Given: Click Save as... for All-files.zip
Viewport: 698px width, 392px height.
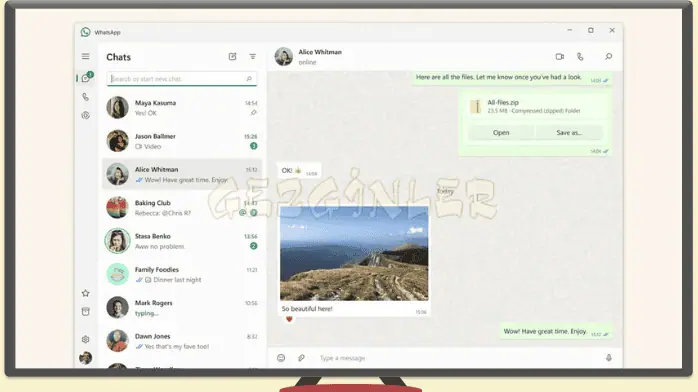Looking at the screenshot, I should (x=569, y=133).
